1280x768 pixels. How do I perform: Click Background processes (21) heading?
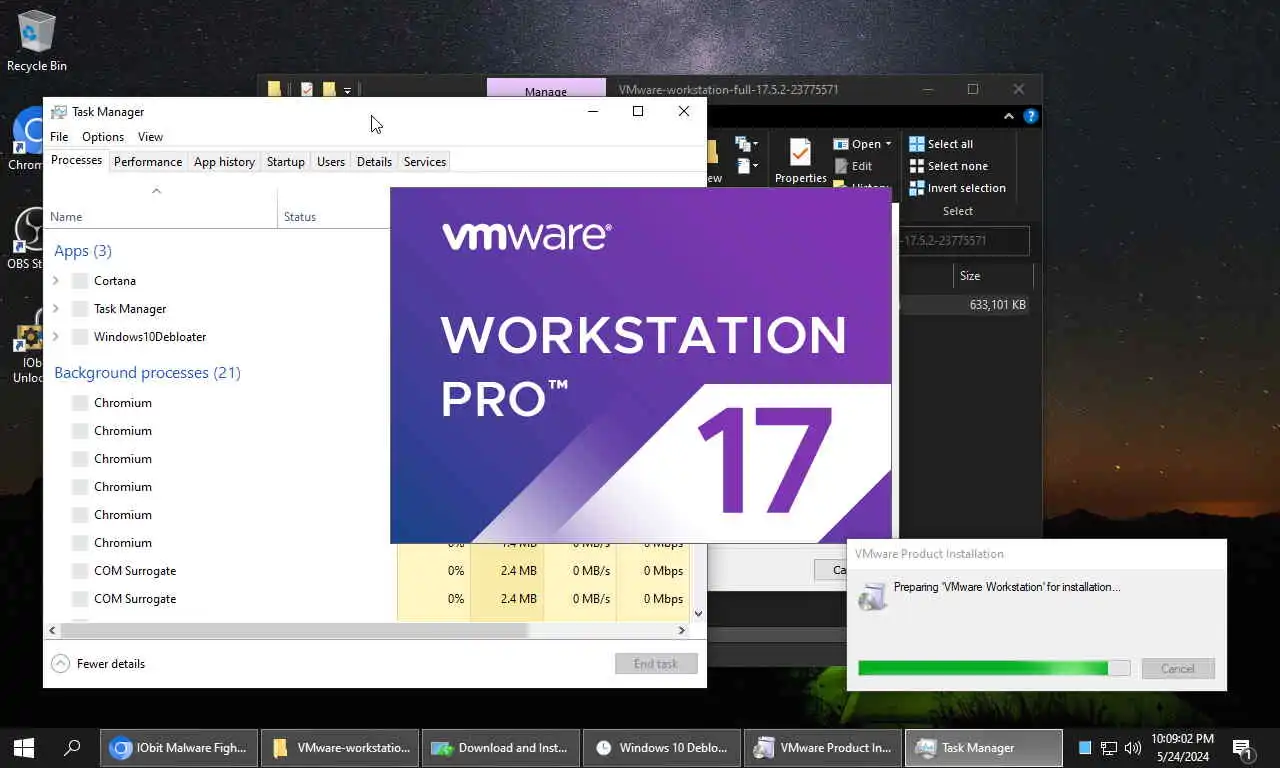[x=147, y=373]
